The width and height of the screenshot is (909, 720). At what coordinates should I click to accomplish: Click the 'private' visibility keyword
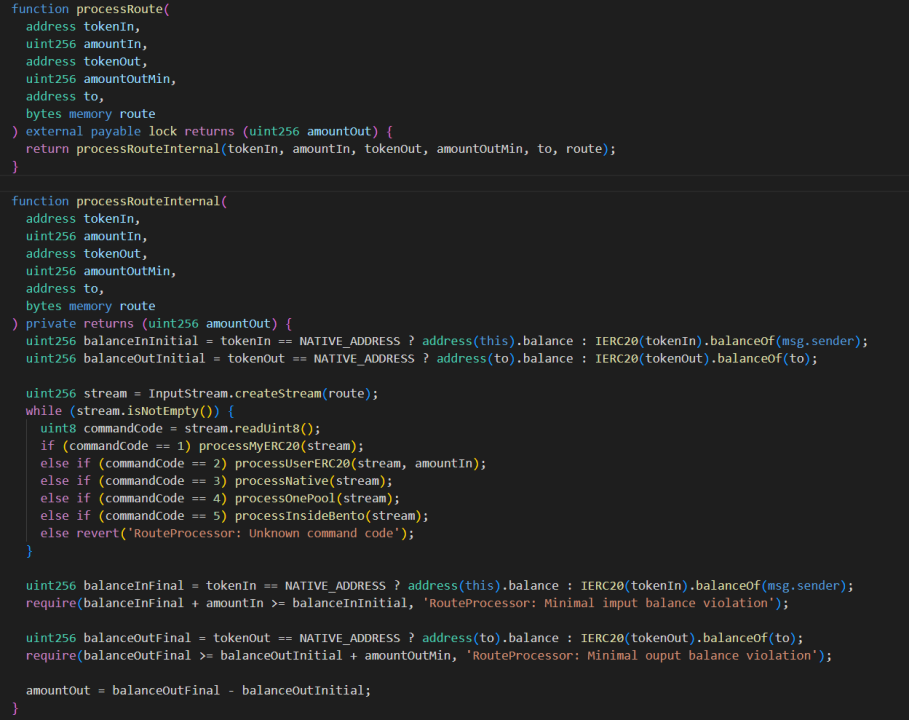(50, 323)
